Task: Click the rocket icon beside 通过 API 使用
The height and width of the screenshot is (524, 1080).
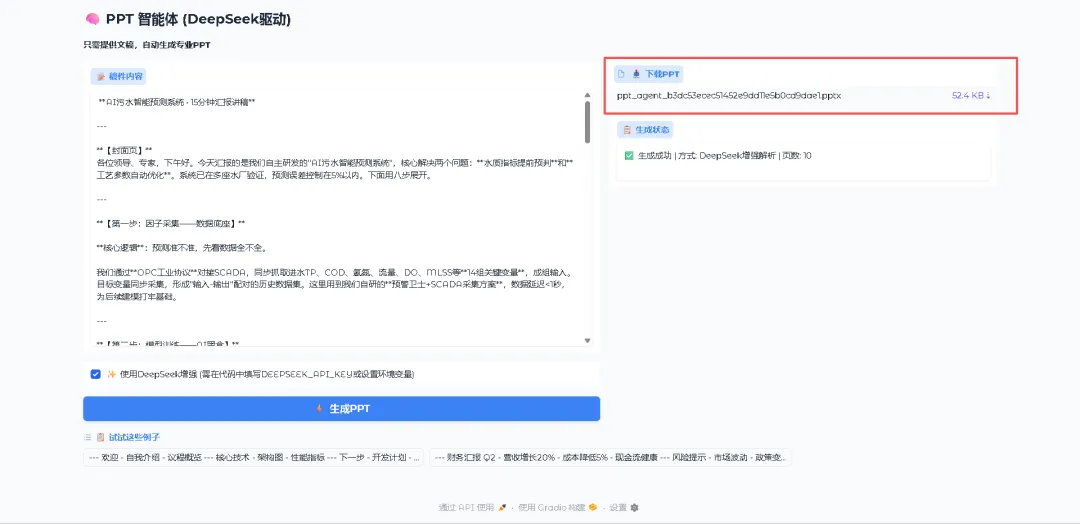Action: (503, 507)
